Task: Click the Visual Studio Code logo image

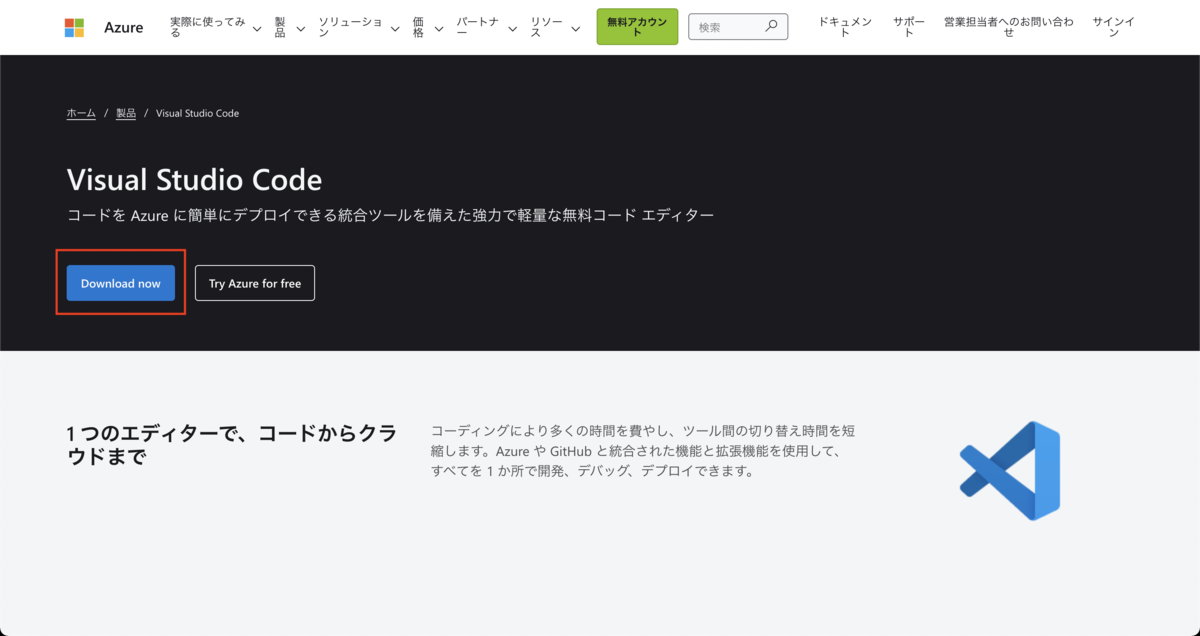Action: tap(1010, 471)
